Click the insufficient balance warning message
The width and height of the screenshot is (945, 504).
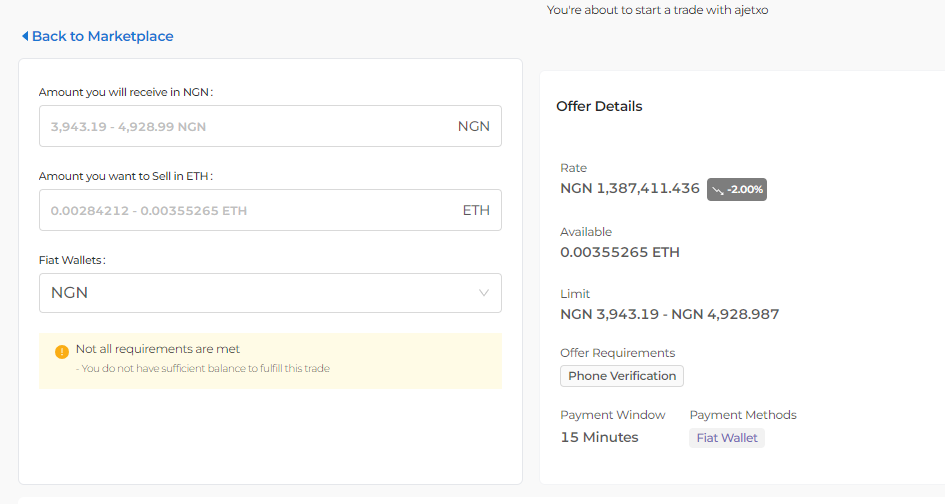[203, 368]
